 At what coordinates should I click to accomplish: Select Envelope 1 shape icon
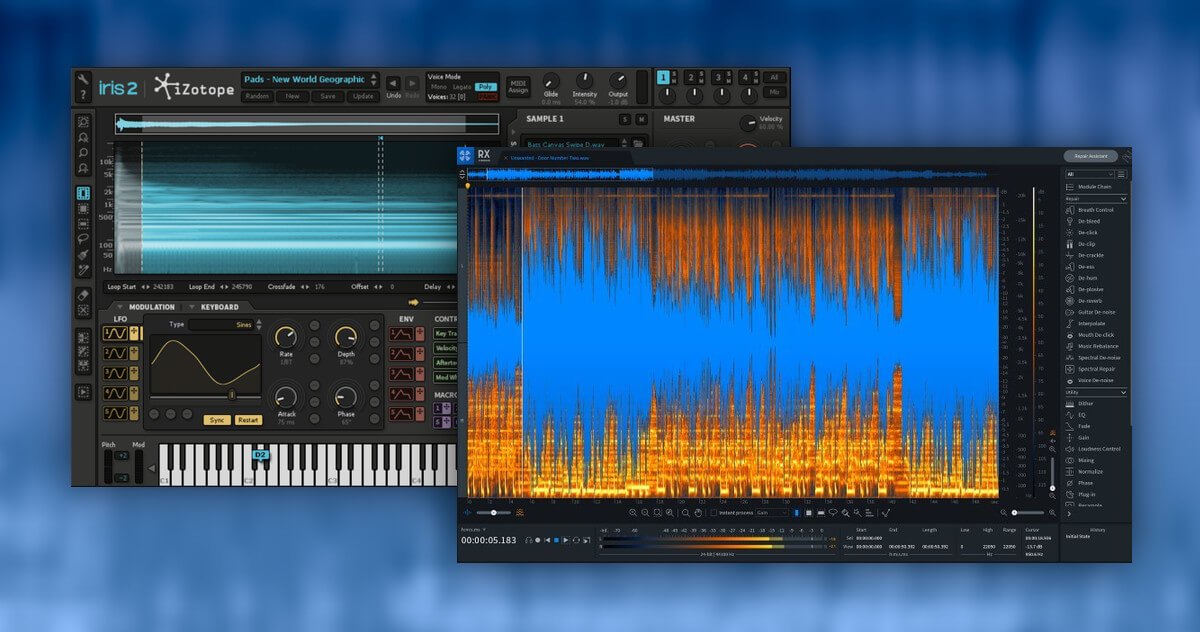coord(401,334)
